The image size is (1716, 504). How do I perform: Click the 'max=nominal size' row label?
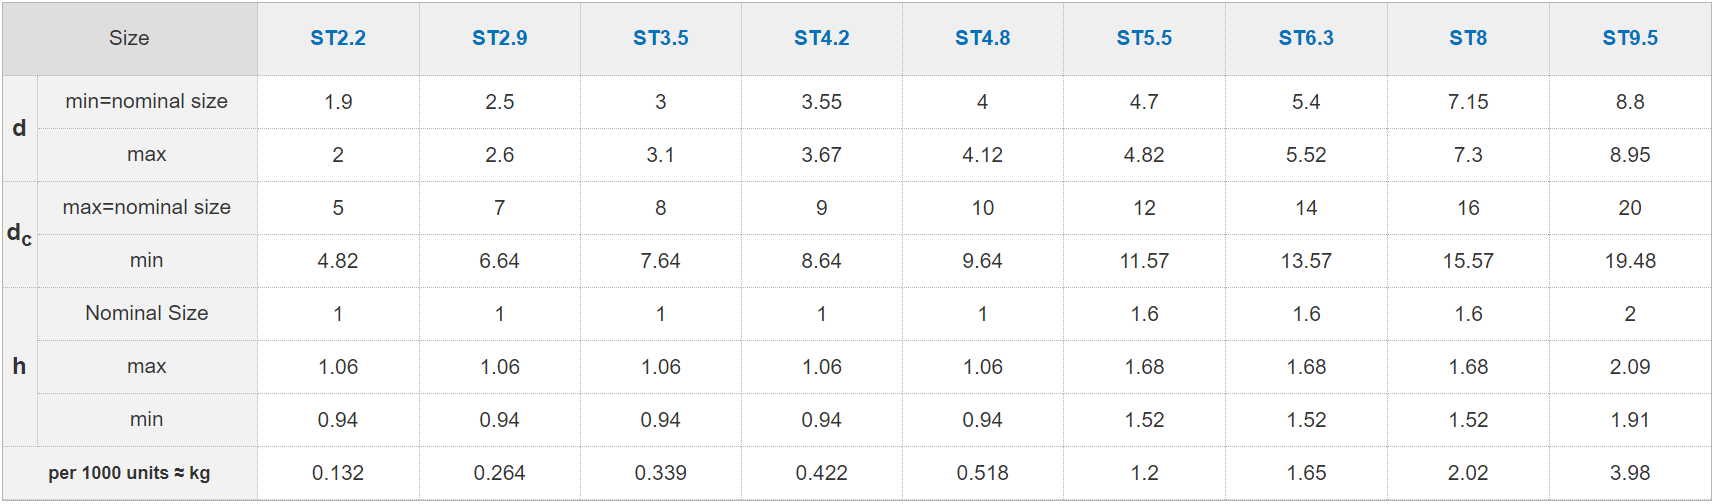click(x=147, y=207)
